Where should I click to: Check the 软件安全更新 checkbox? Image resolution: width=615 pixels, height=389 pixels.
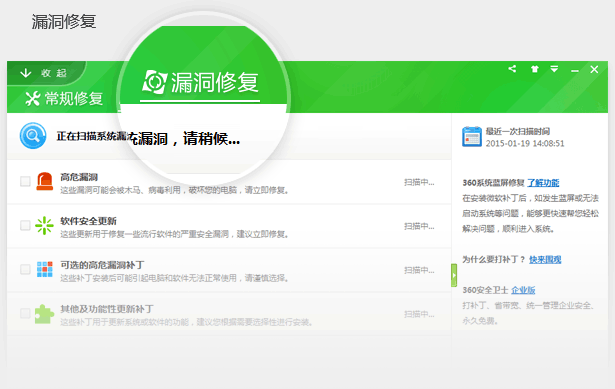25,225
